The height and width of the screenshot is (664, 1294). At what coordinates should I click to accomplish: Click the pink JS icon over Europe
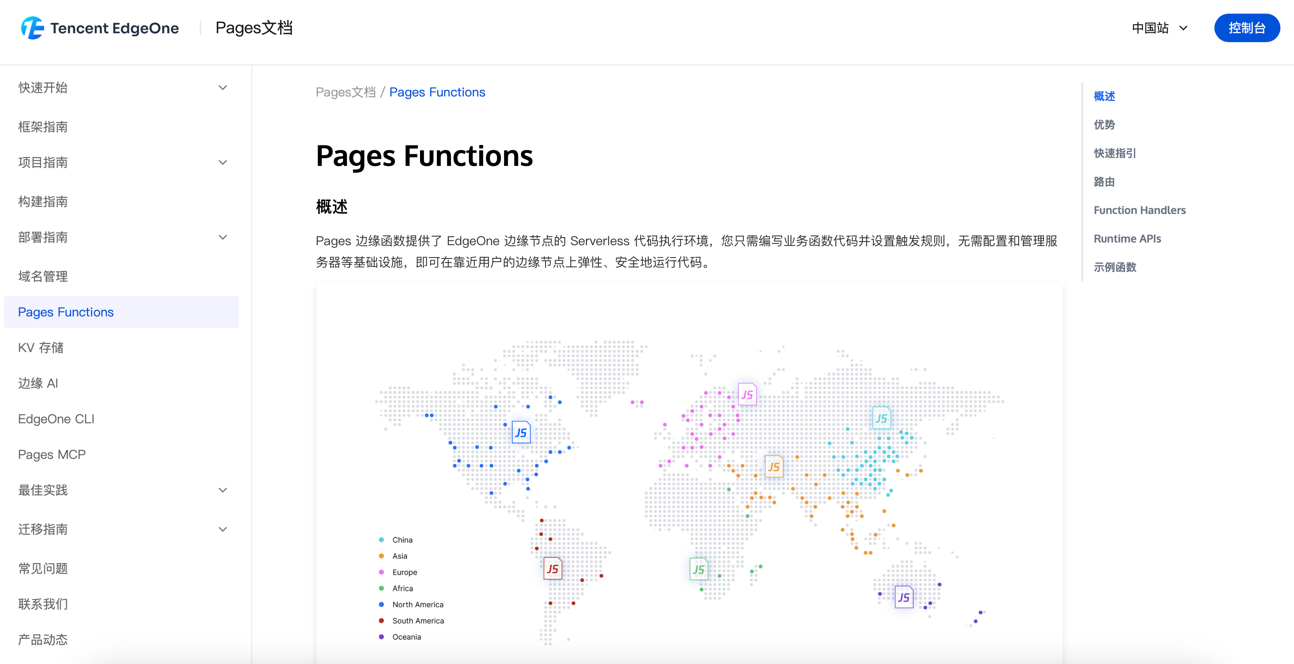point(747,394)
